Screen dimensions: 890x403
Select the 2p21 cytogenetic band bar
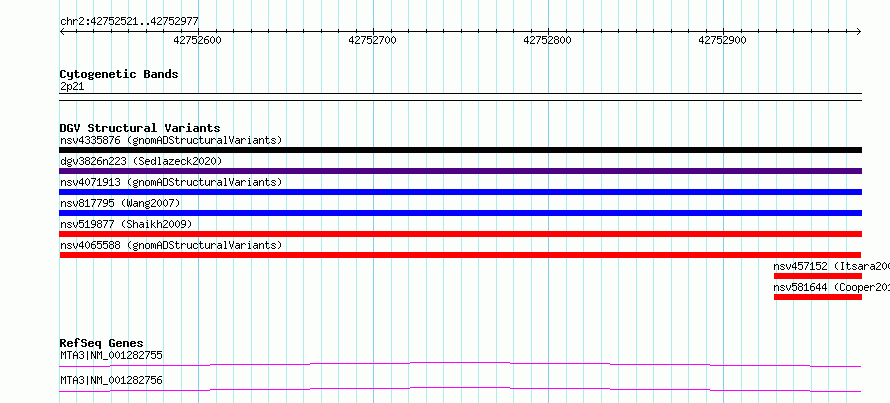(x=460, y=97)
